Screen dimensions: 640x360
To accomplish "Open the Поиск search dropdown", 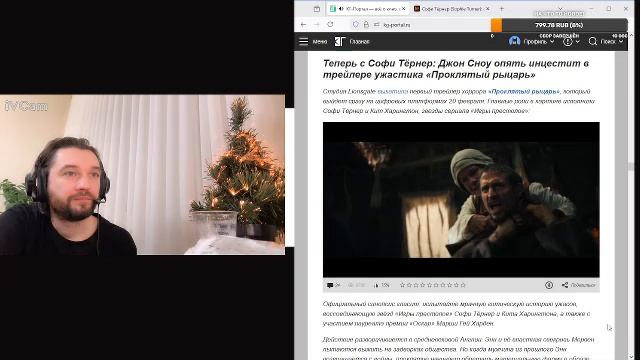I will point(611,42).
